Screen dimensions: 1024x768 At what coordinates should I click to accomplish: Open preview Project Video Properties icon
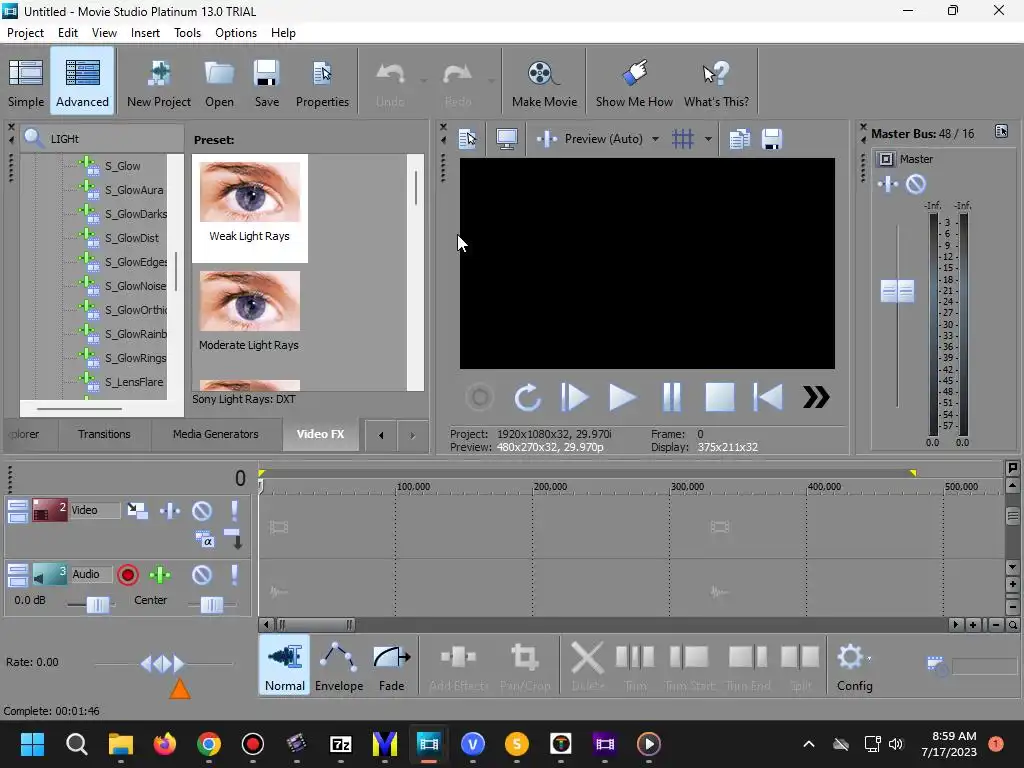(468, 139)
